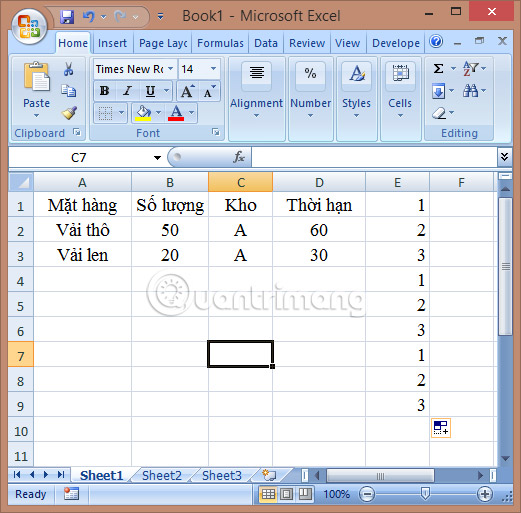The image size is (521, 513).
Task: Select column header D
Action: [319, 182]
